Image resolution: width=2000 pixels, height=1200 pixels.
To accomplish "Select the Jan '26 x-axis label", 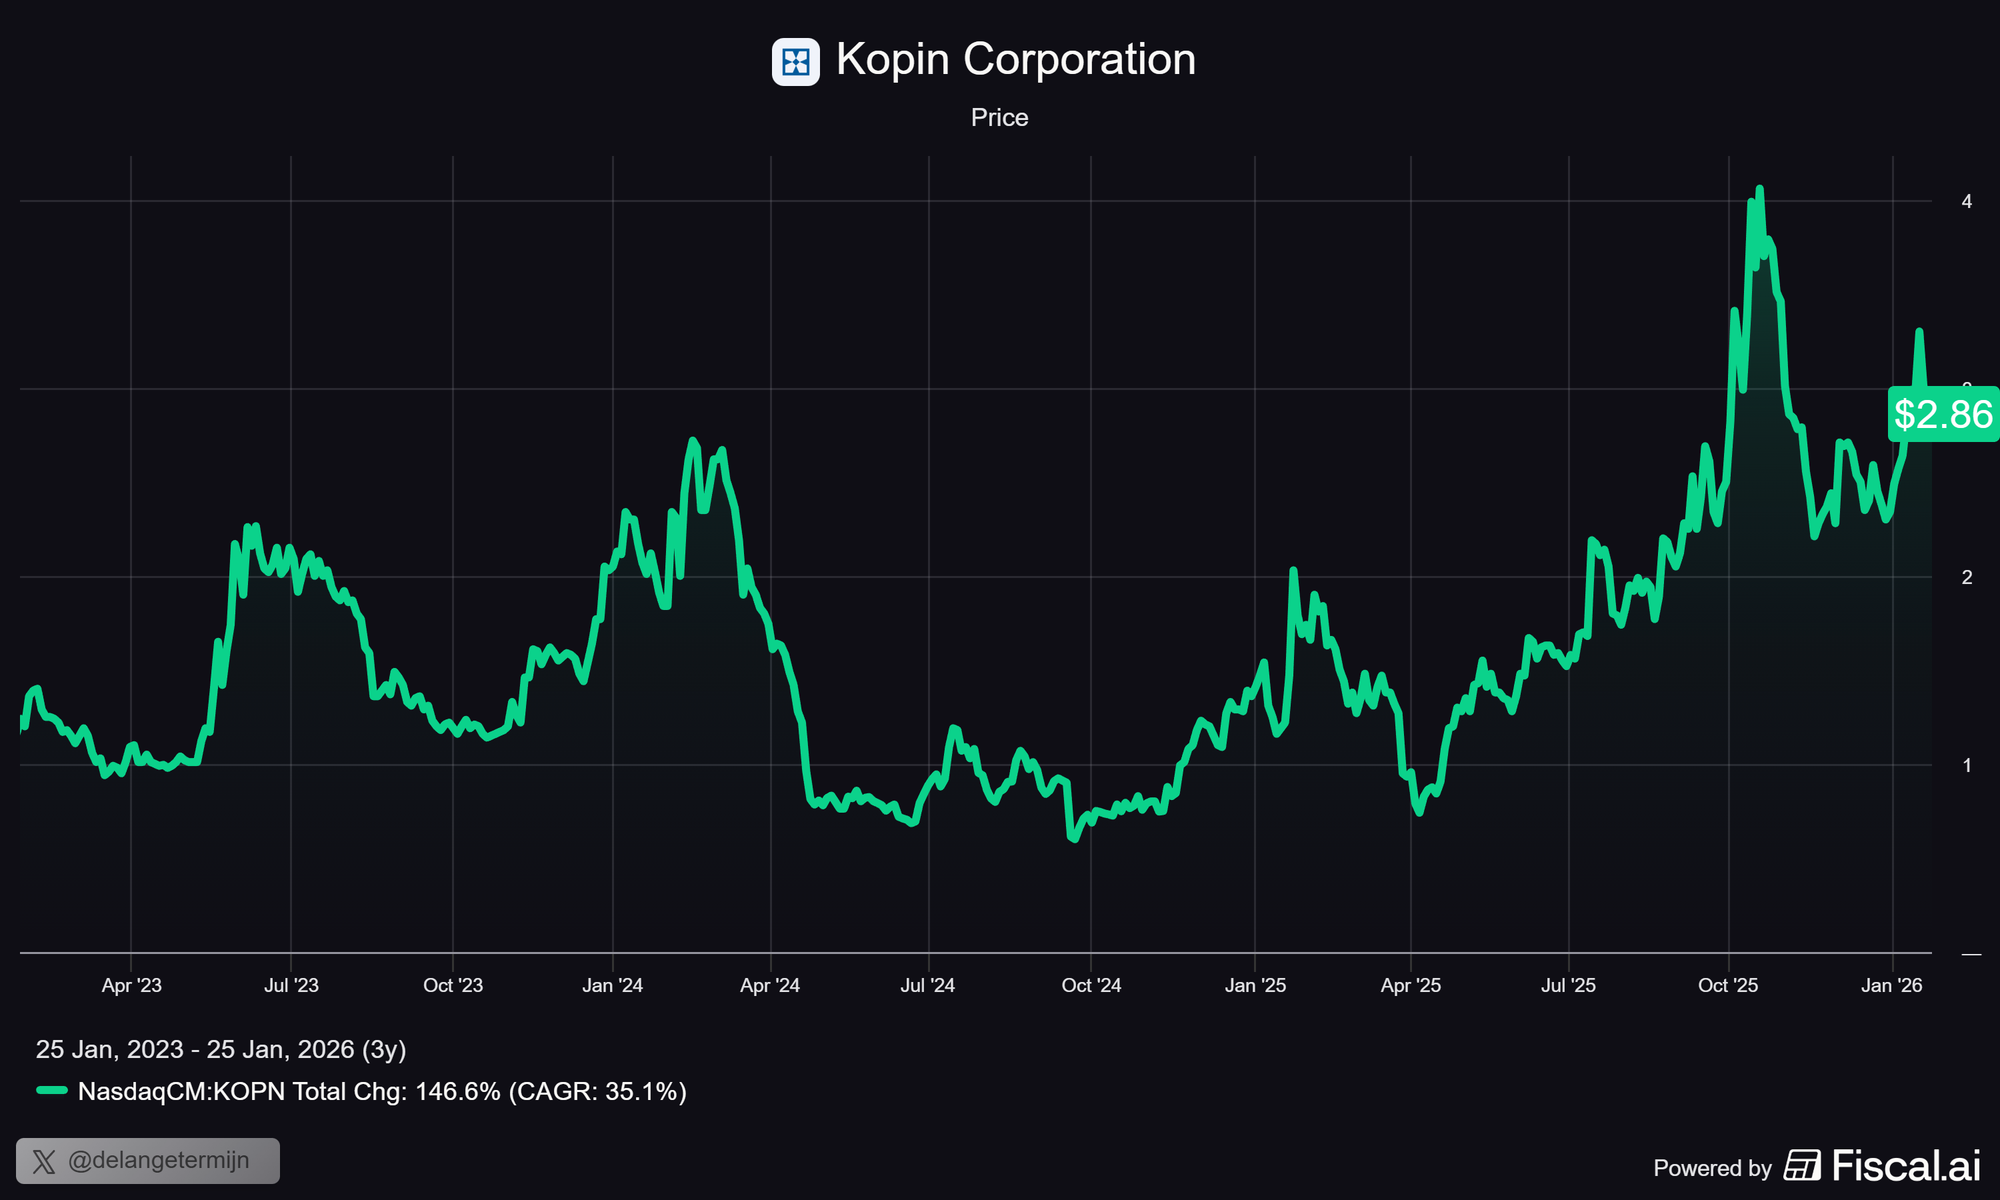I will pyautogui.click(x=1891, y=986).
